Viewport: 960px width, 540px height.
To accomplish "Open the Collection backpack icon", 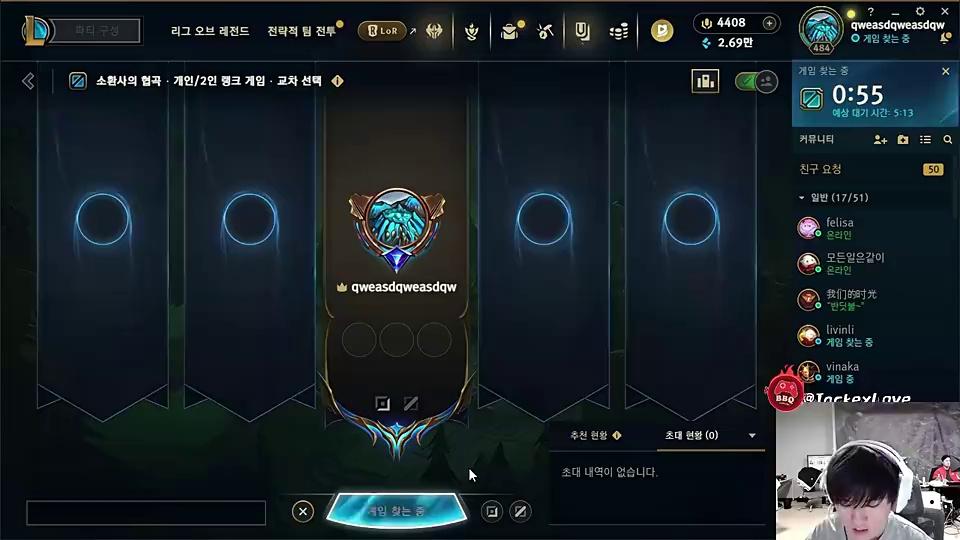I will click(510, 31).
